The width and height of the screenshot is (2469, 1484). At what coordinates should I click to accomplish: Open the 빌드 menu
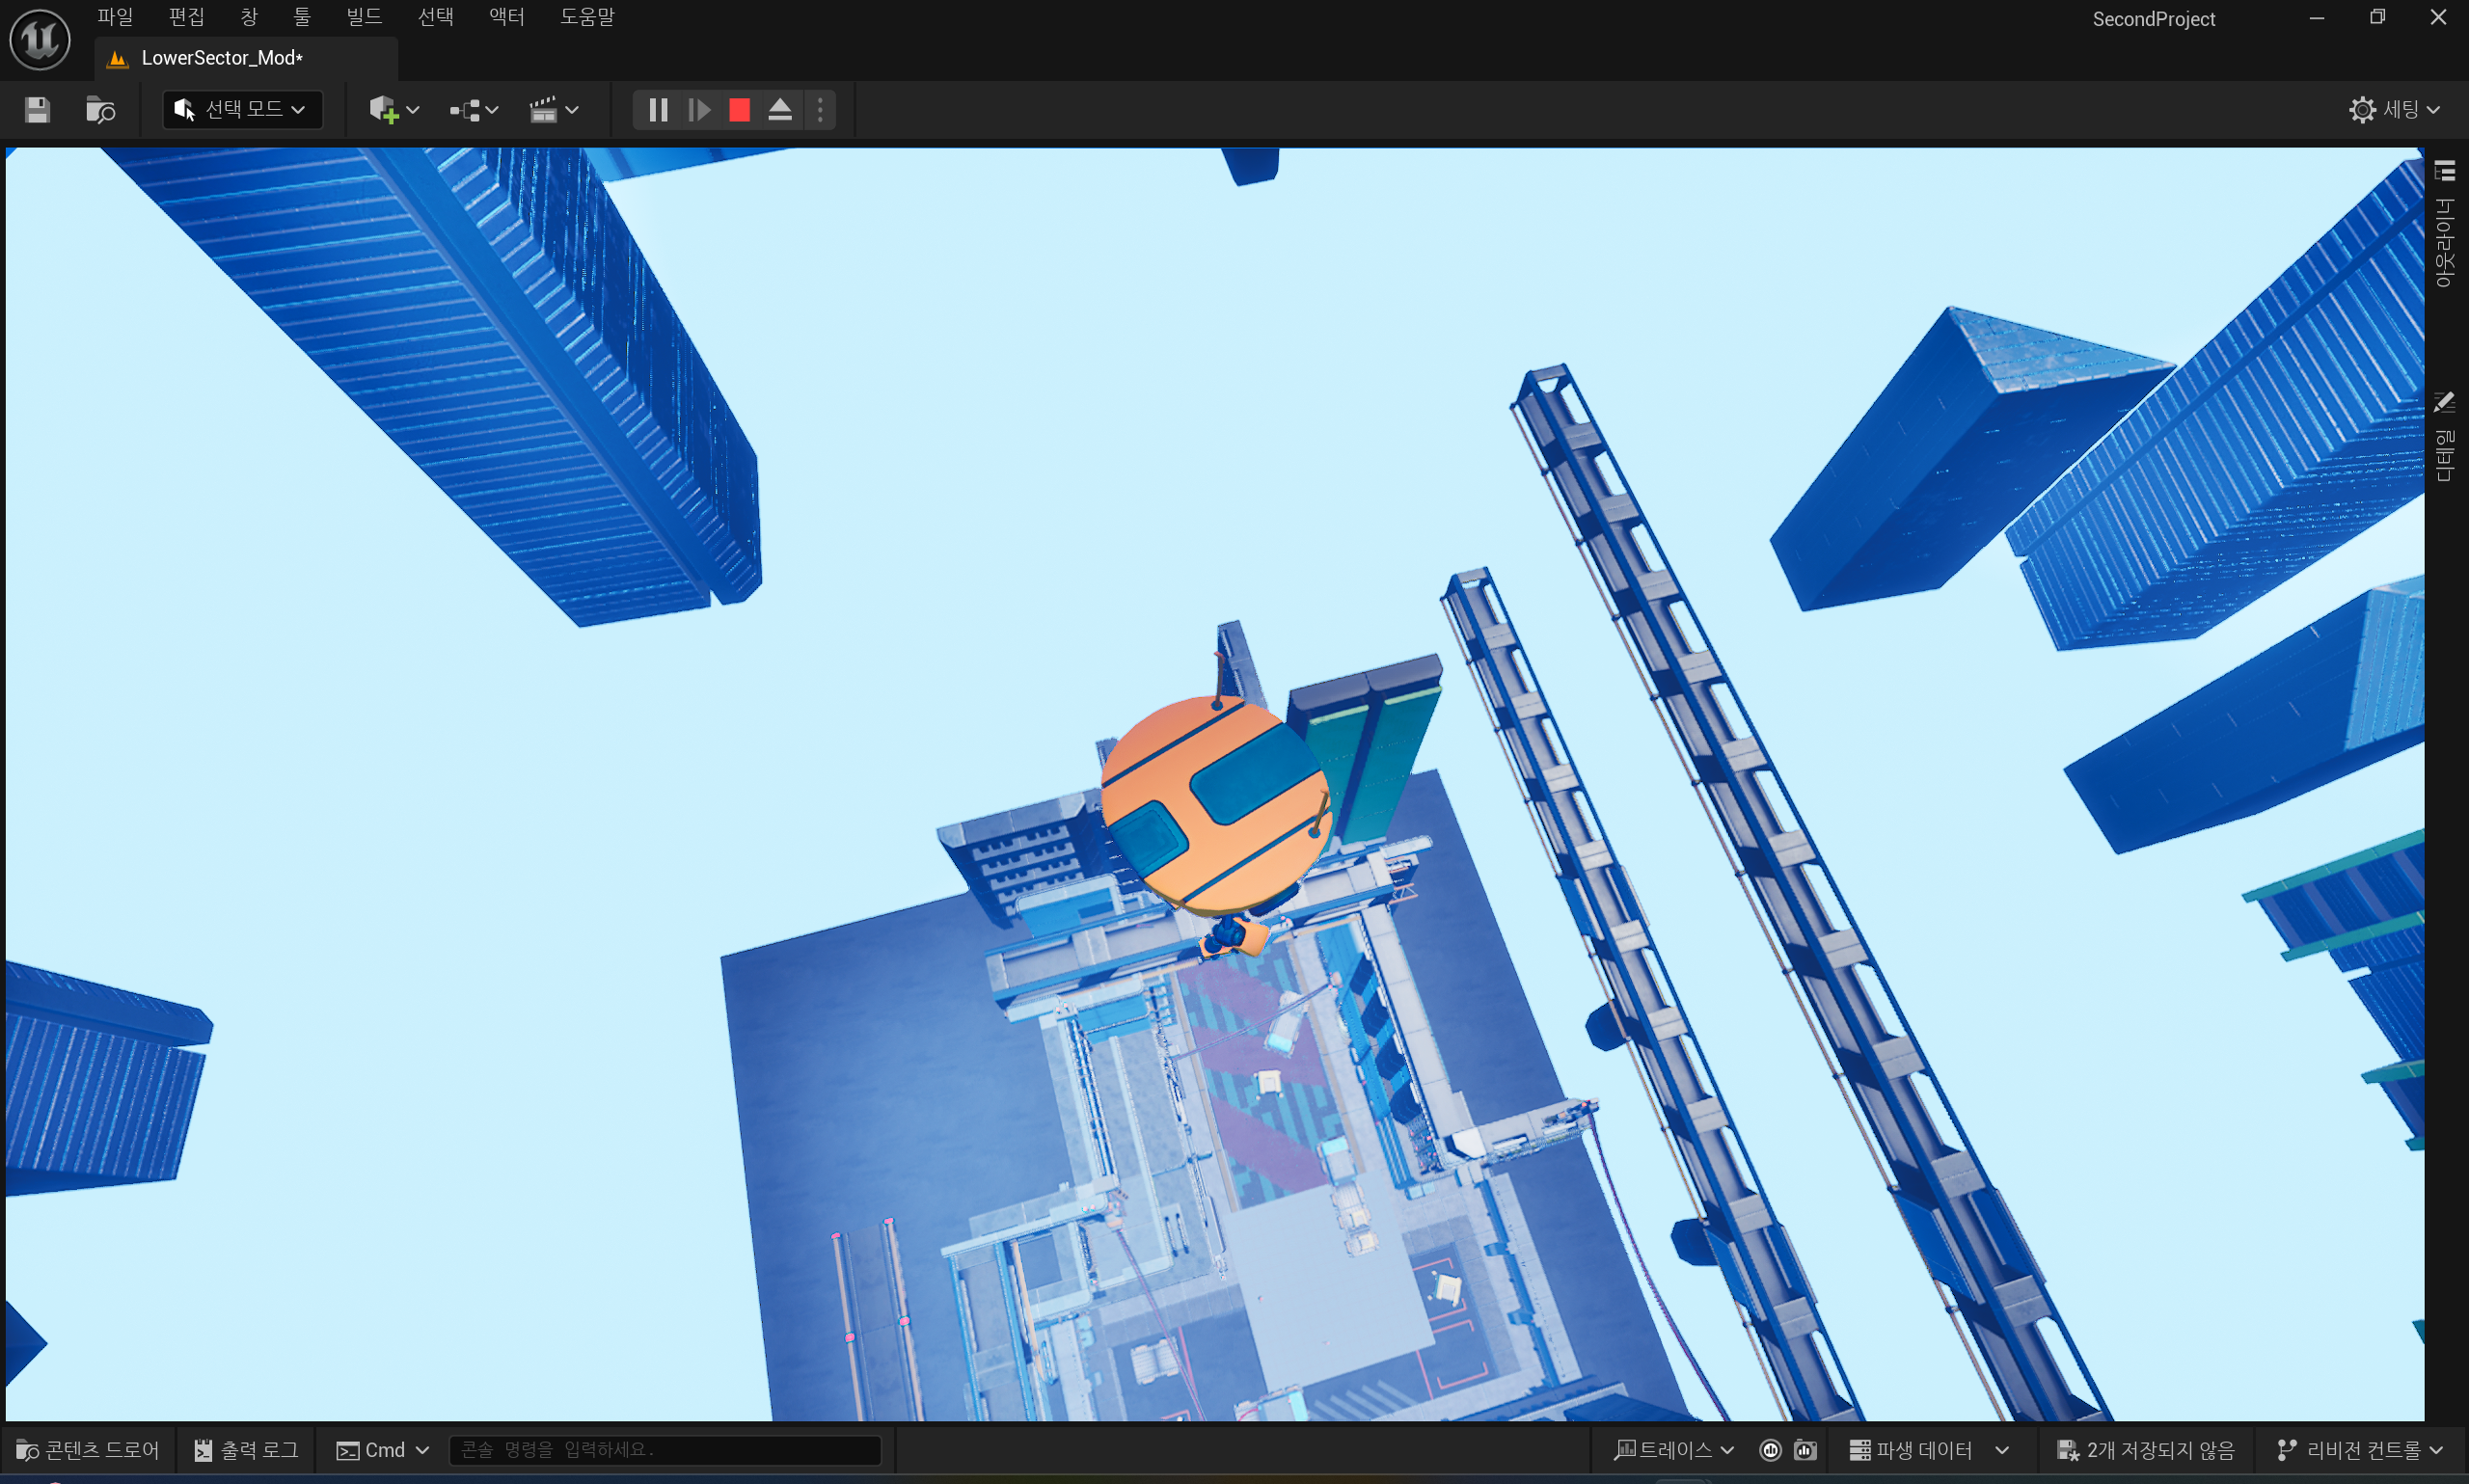click(364, 17)
